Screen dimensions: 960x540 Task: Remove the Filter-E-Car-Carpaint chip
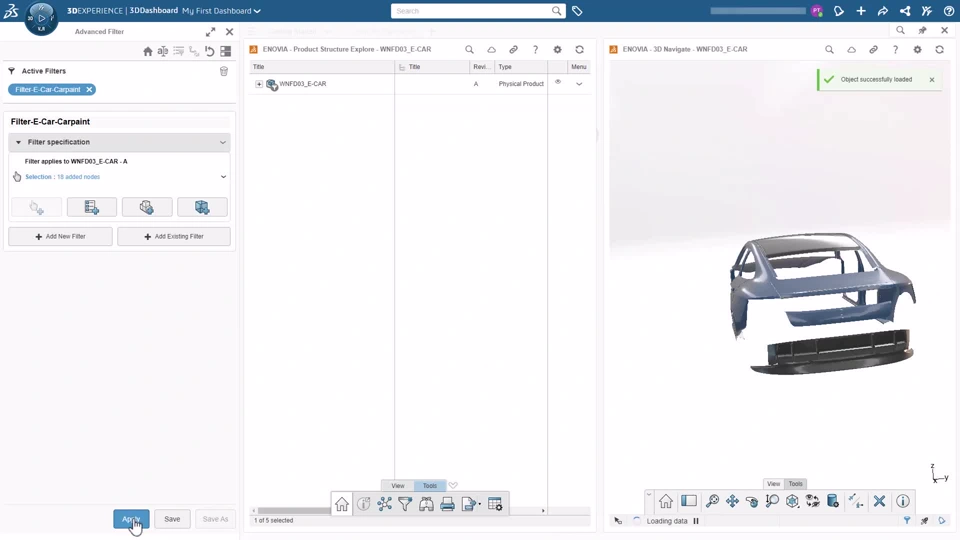click(x=89, y=89)
